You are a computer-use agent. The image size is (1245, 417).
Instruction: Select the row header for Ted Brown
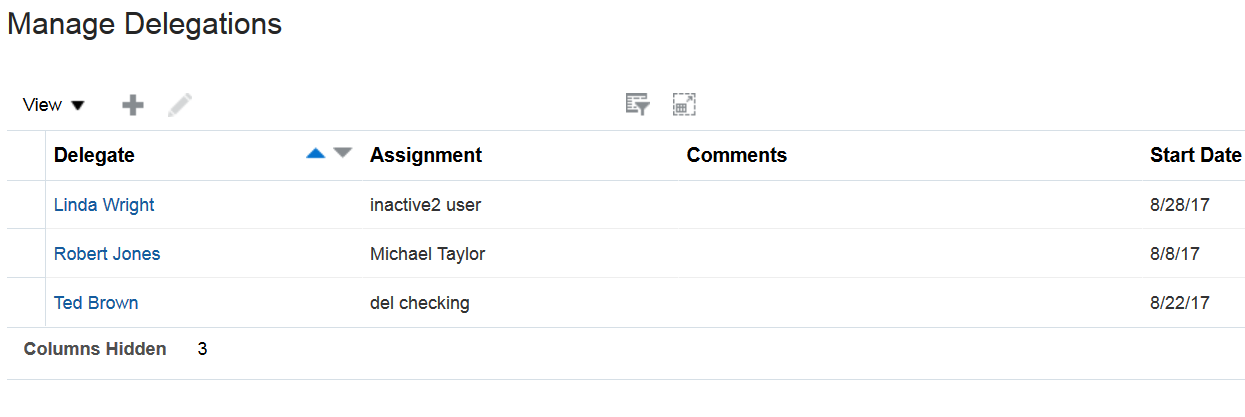(26, 303)
